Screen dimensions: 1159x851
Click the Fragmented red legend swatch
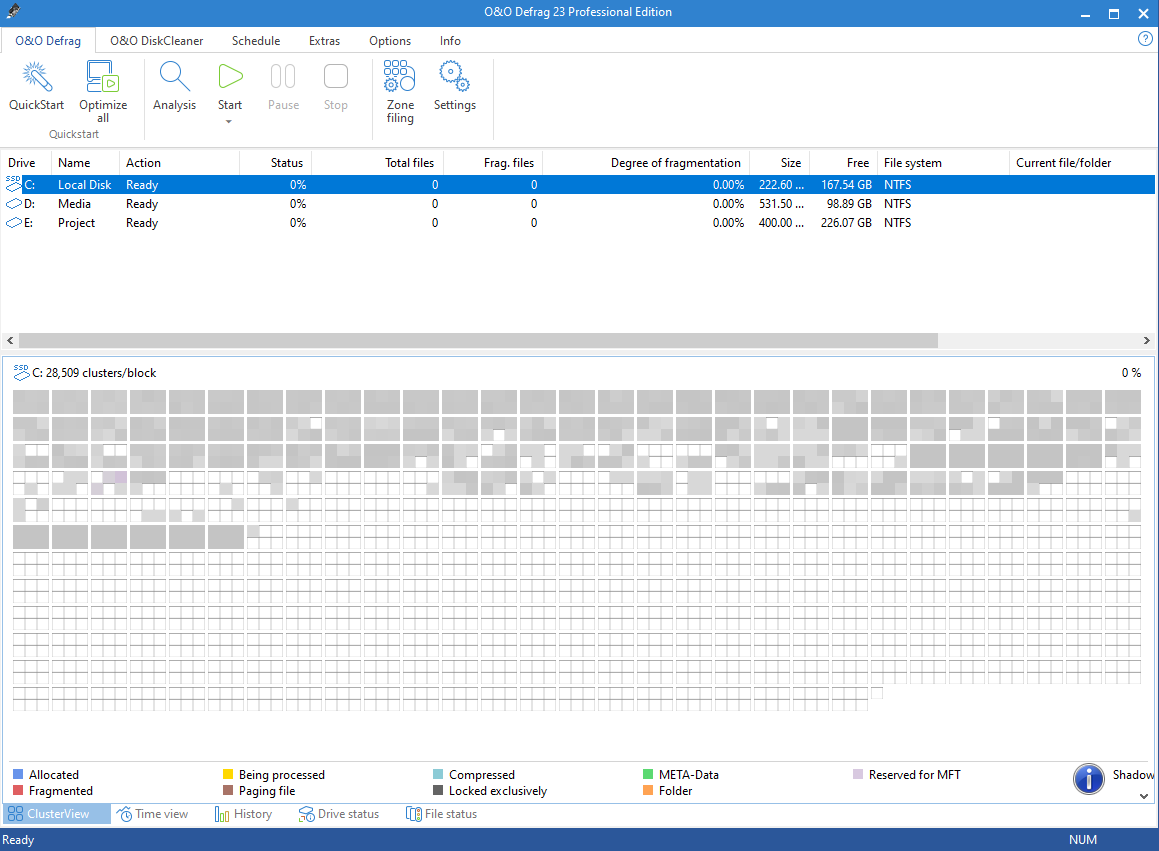[x=18, y=790]
